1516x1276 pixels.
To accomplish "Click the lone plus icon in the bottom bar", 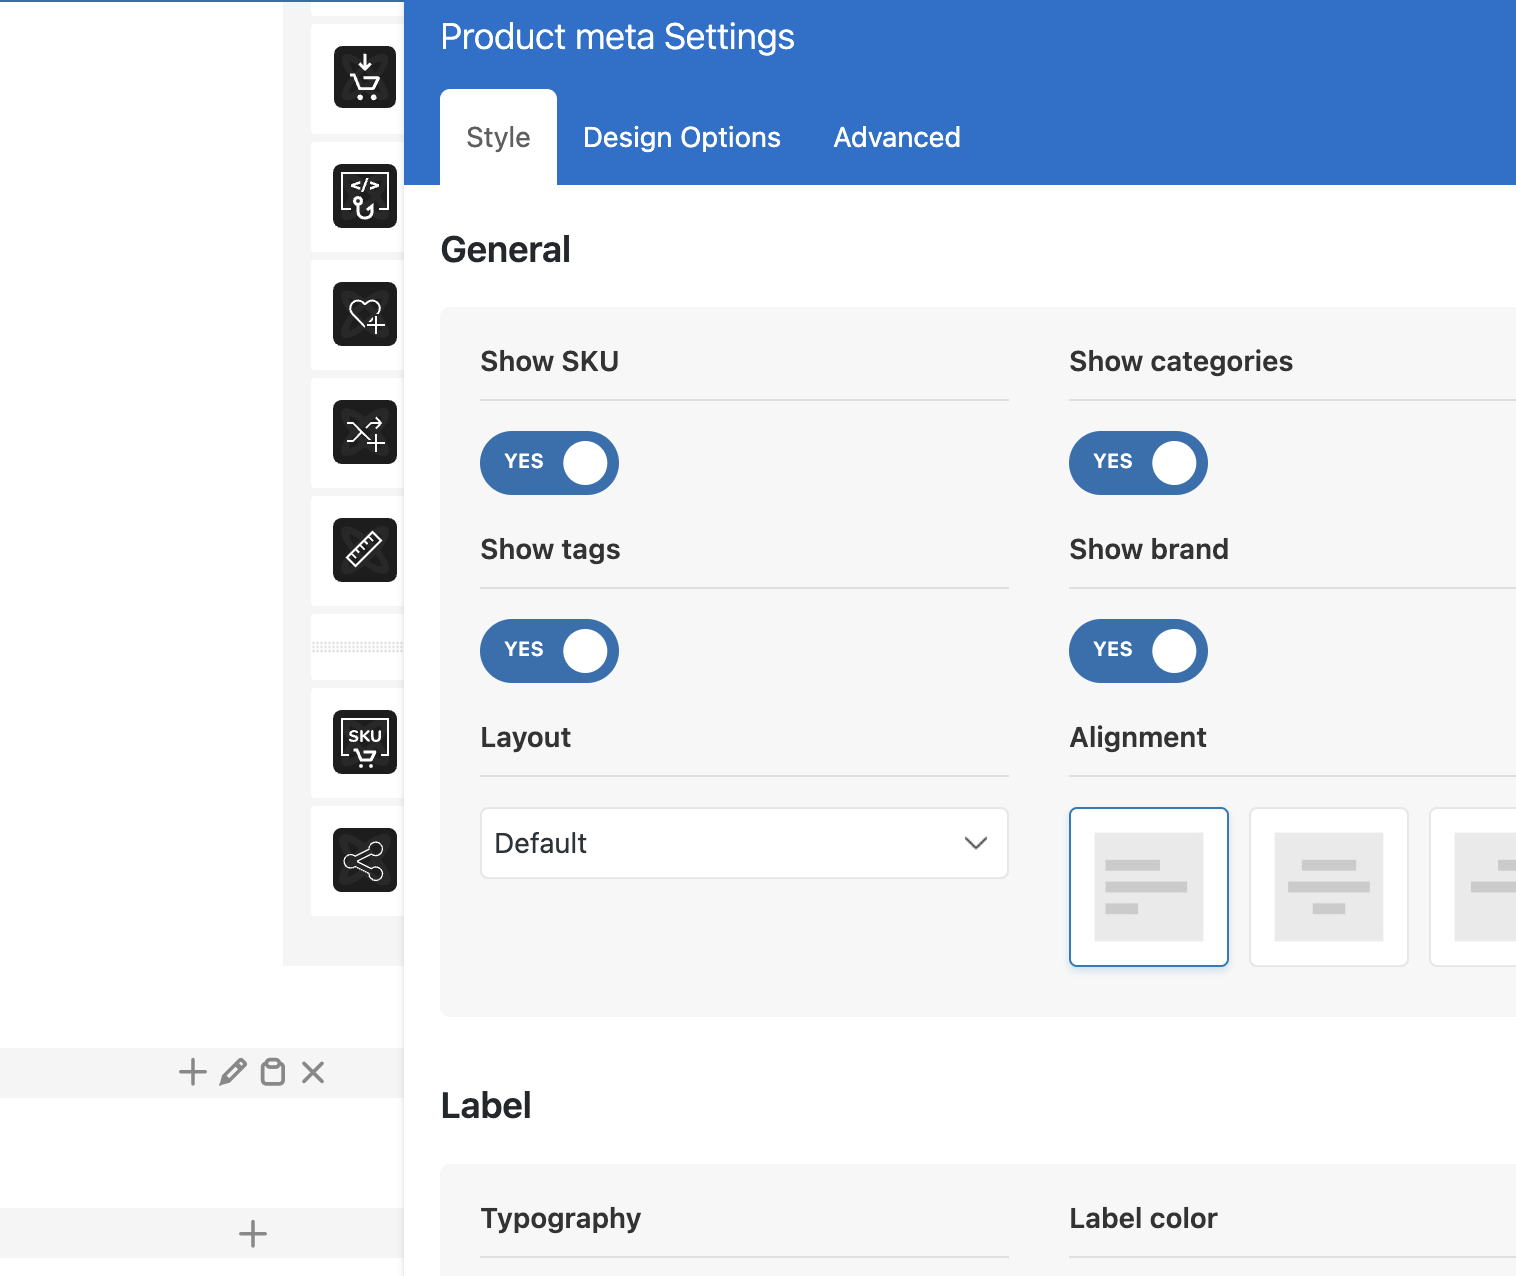I will click(x=253, y=1234).
